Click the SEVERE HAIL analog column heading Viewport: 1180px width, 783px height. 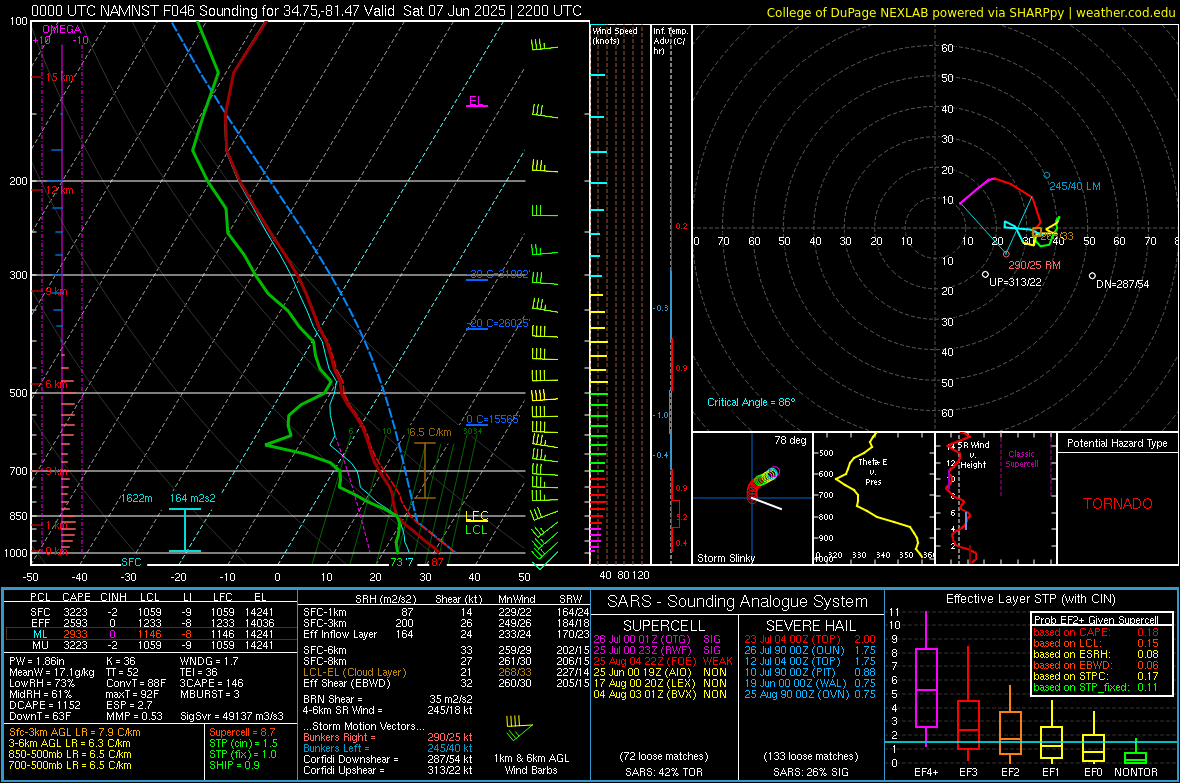[810, 626]
